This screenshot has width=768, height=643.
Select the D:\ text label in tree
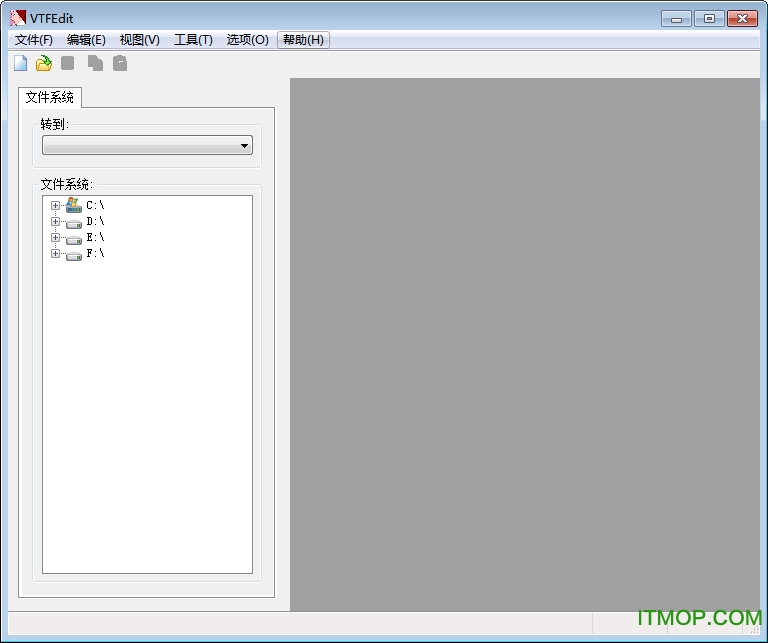coord(96,221)
